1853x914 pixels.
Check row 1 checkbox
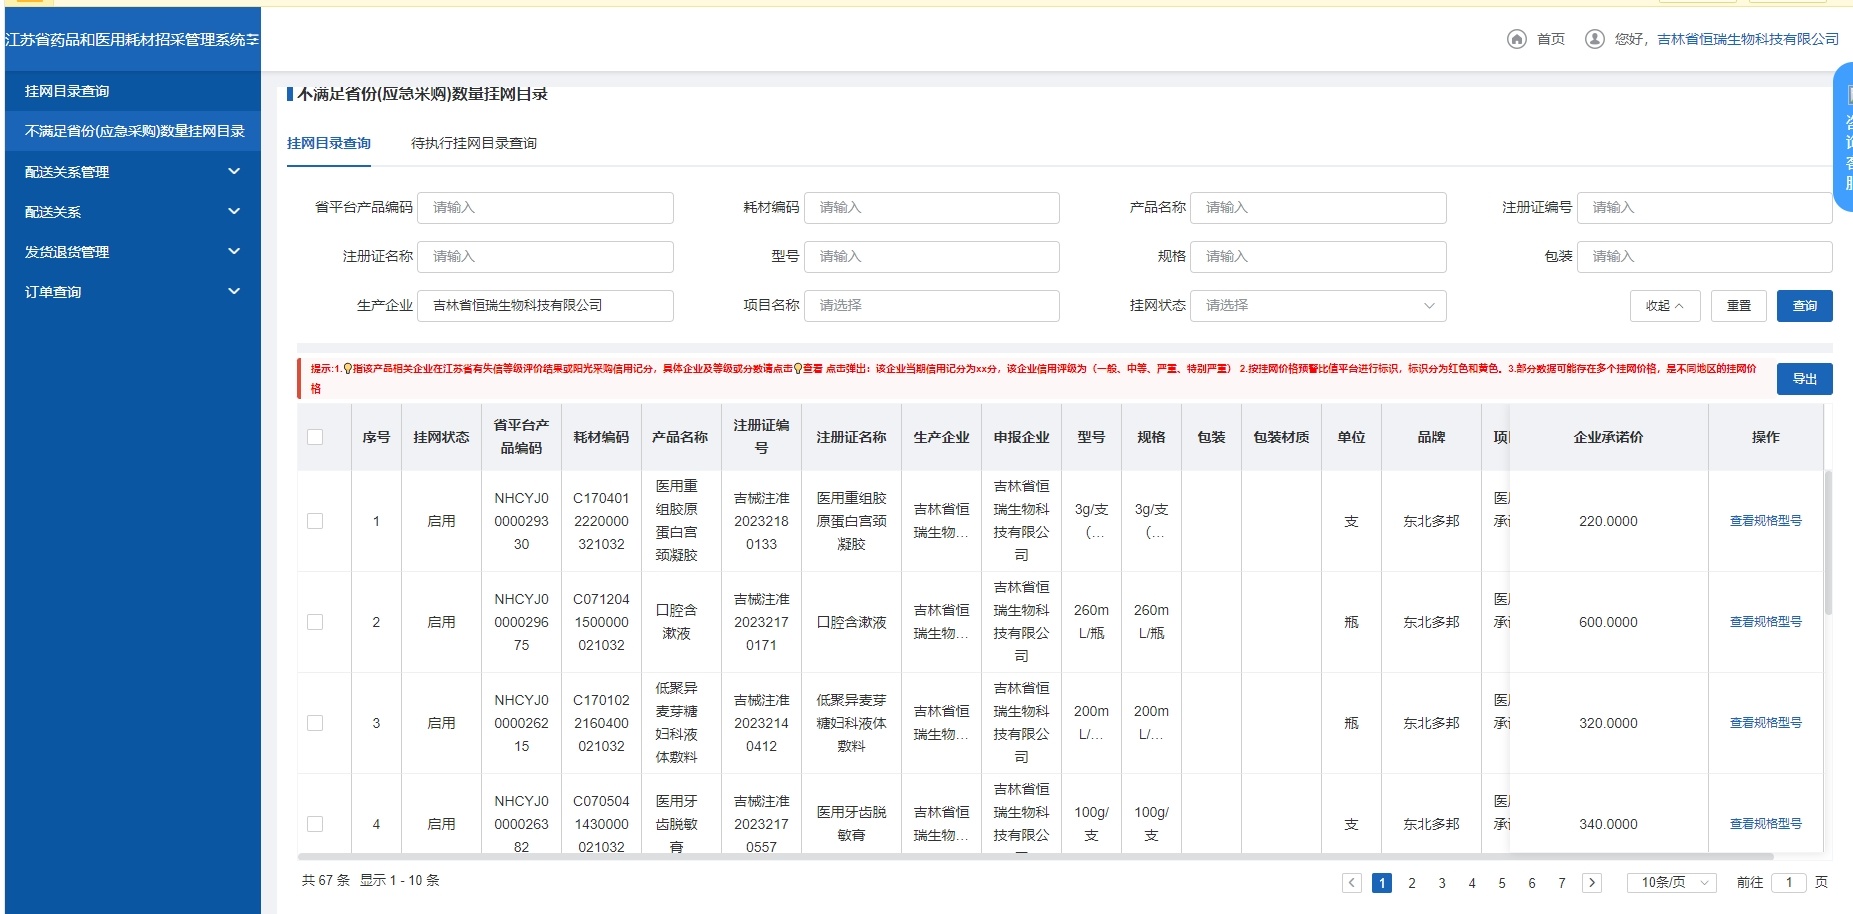tap(315, 521)
